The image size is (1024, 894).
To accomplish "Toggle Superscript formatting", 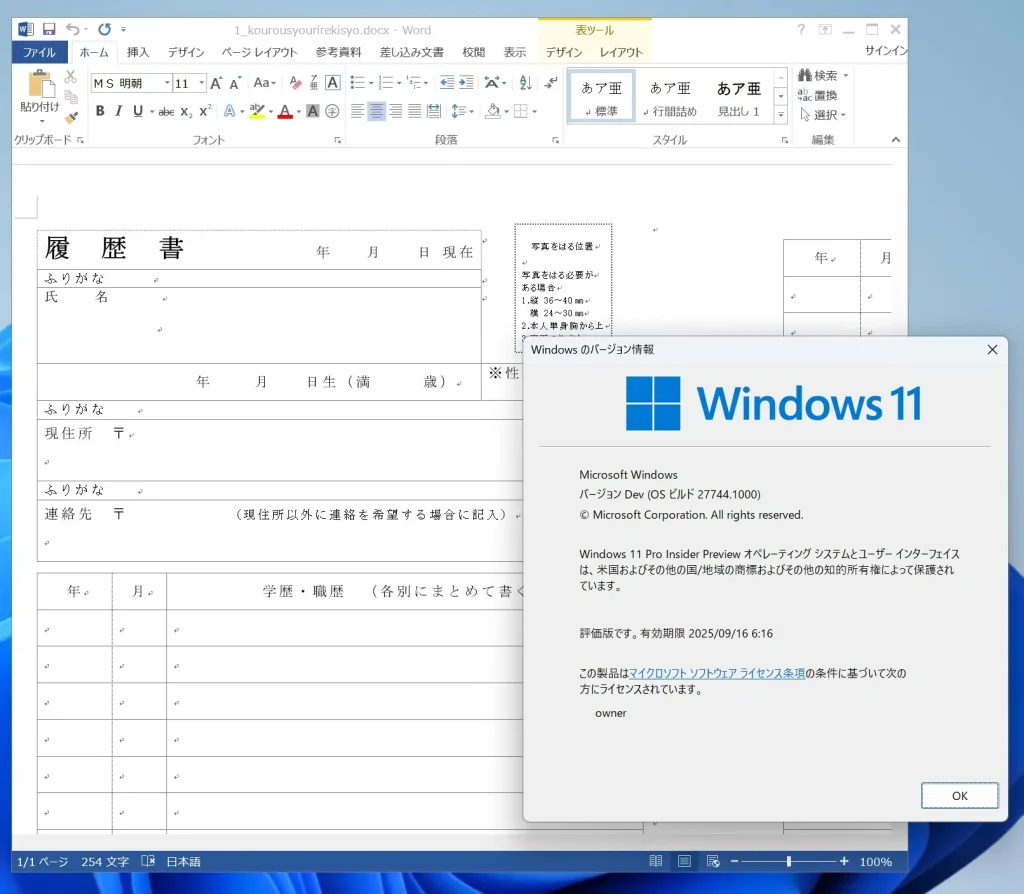I will (x=205, y=111).
